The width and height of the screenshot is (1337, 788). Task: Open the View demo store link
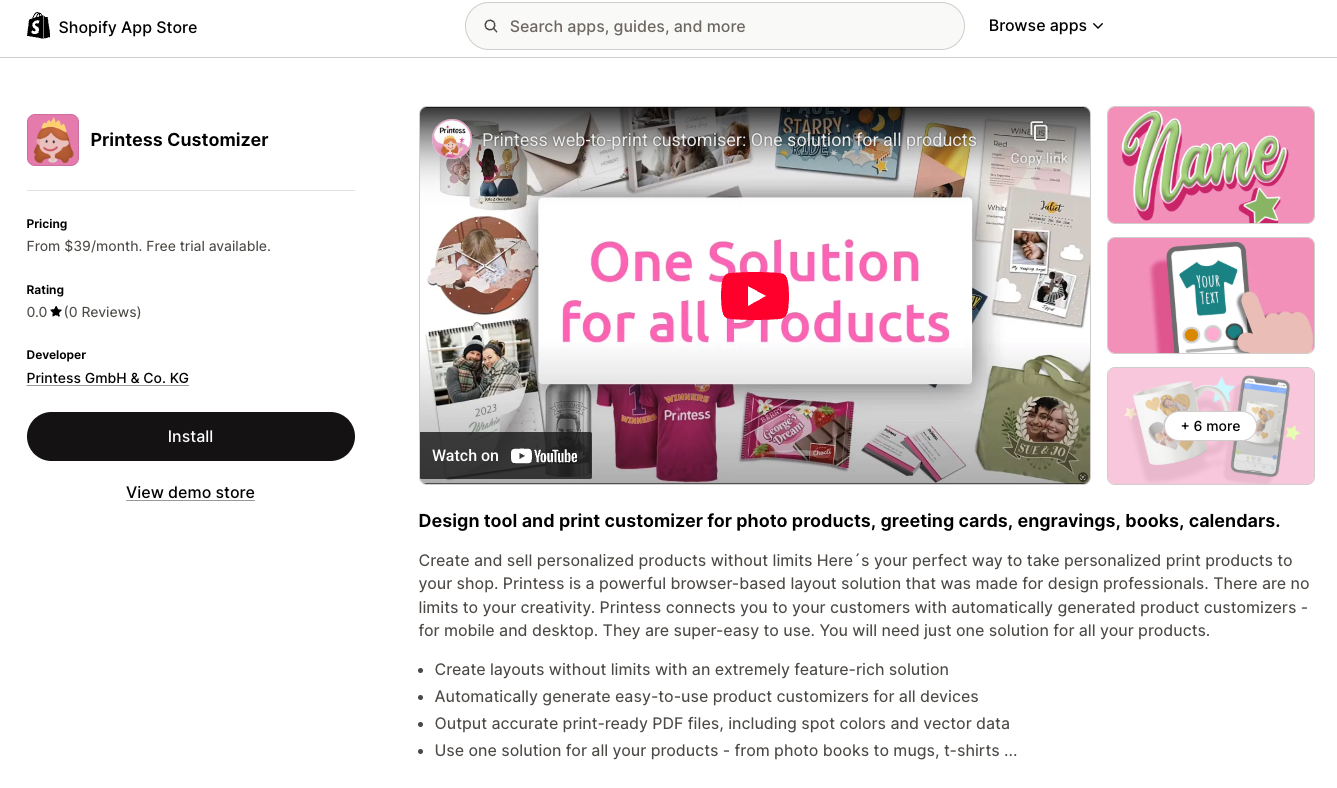(190, 492)
